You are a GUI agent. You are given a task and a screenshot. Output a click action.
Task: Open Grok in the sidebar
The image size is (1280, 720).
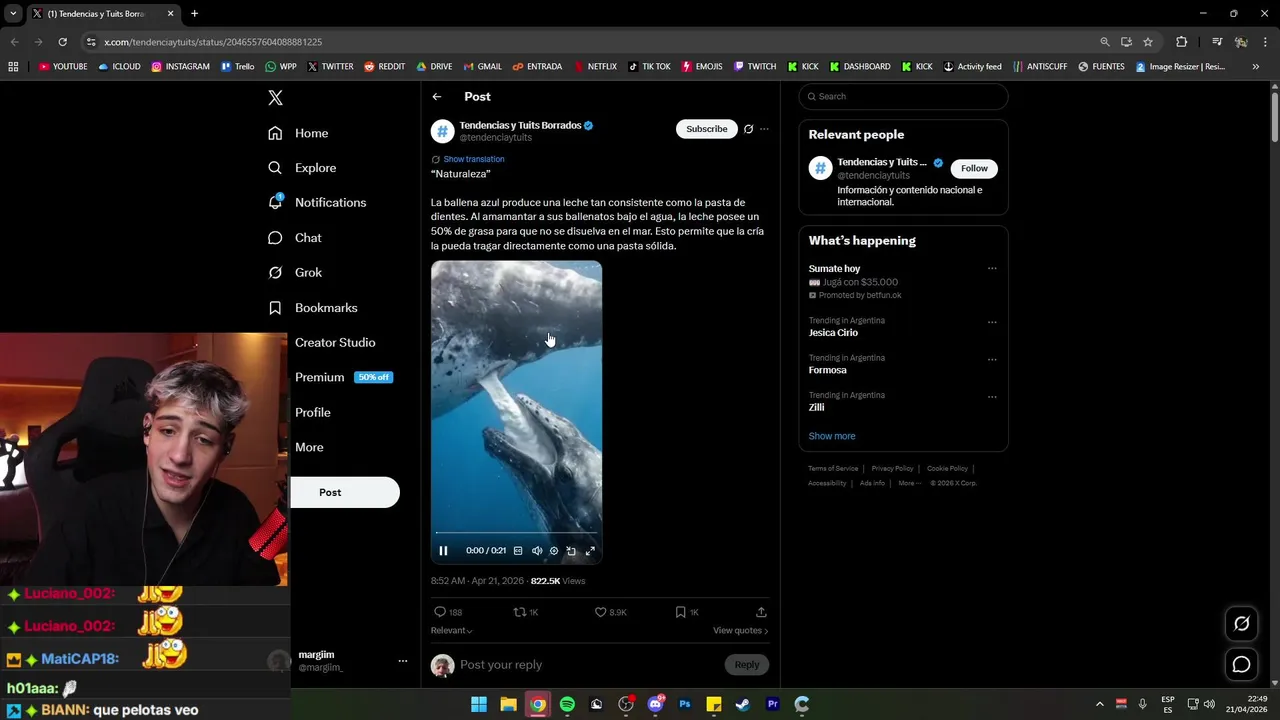pyautogui.click(x=295, y=272)
